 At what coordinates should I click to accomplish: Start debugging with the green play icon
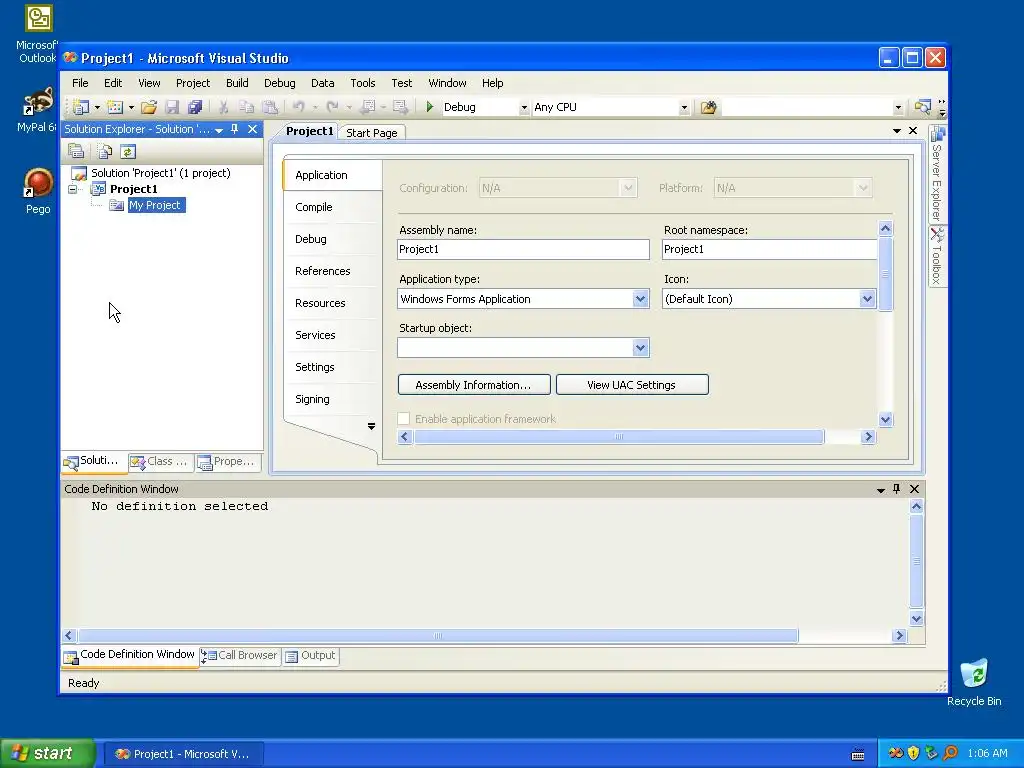click(430, 106)
